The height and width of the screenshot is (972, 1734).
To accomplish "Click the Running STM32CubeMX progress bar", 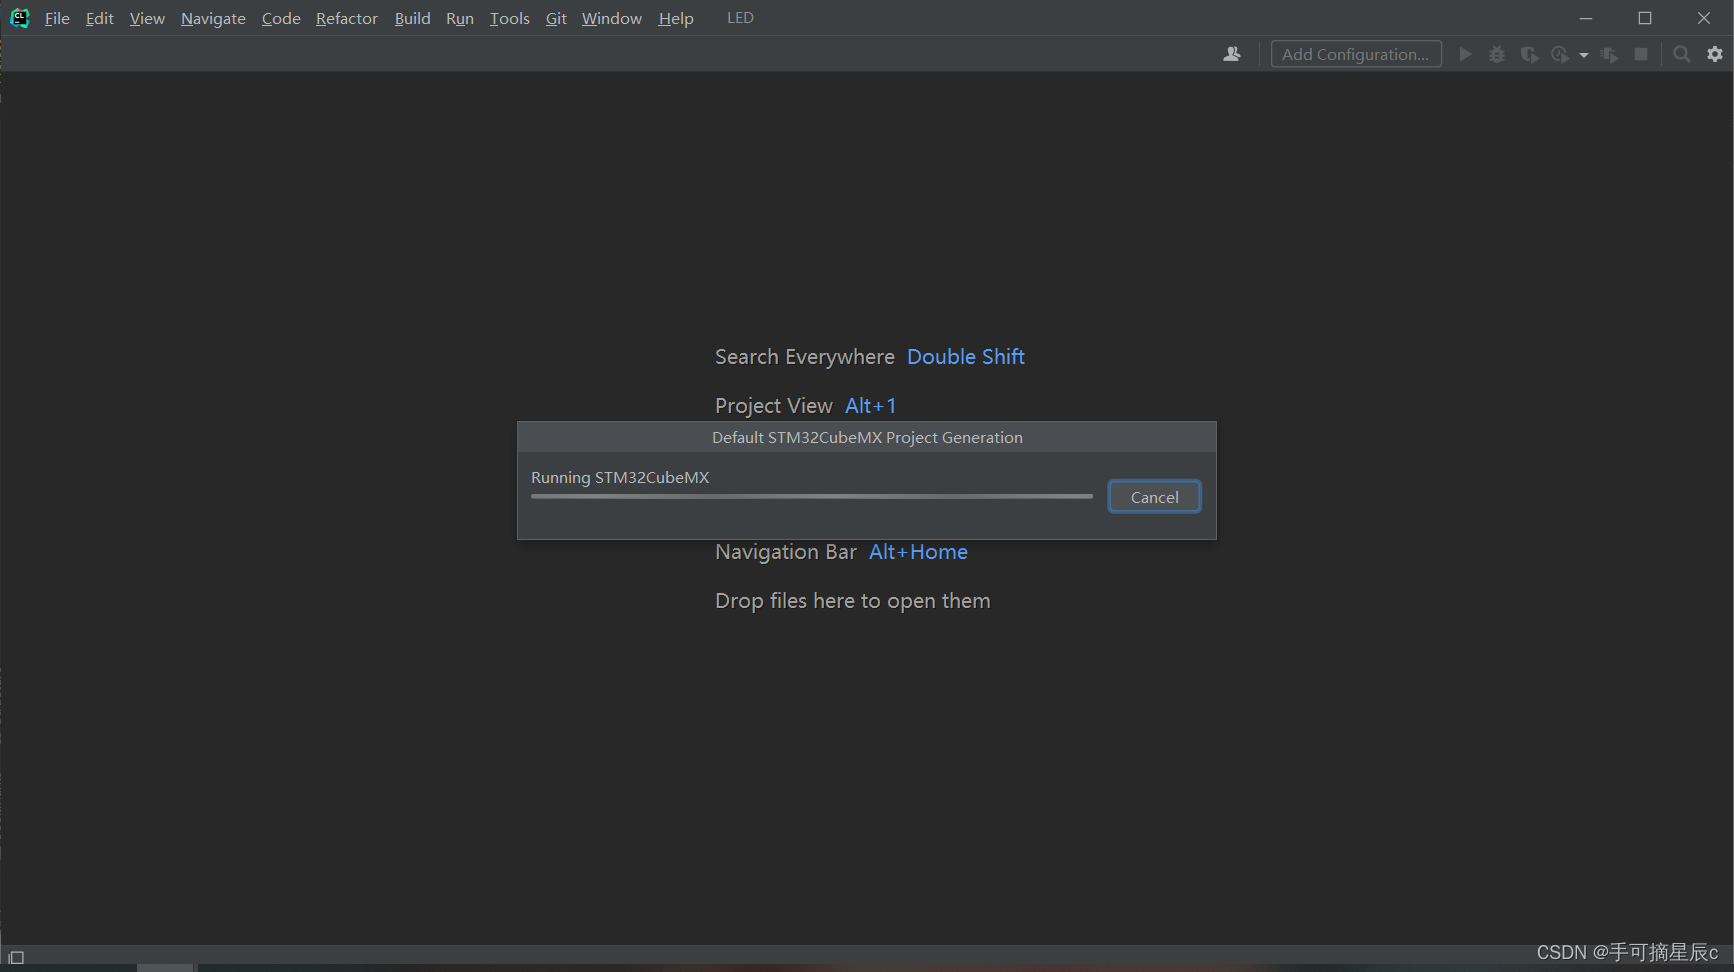I will [x=812, y=496].
